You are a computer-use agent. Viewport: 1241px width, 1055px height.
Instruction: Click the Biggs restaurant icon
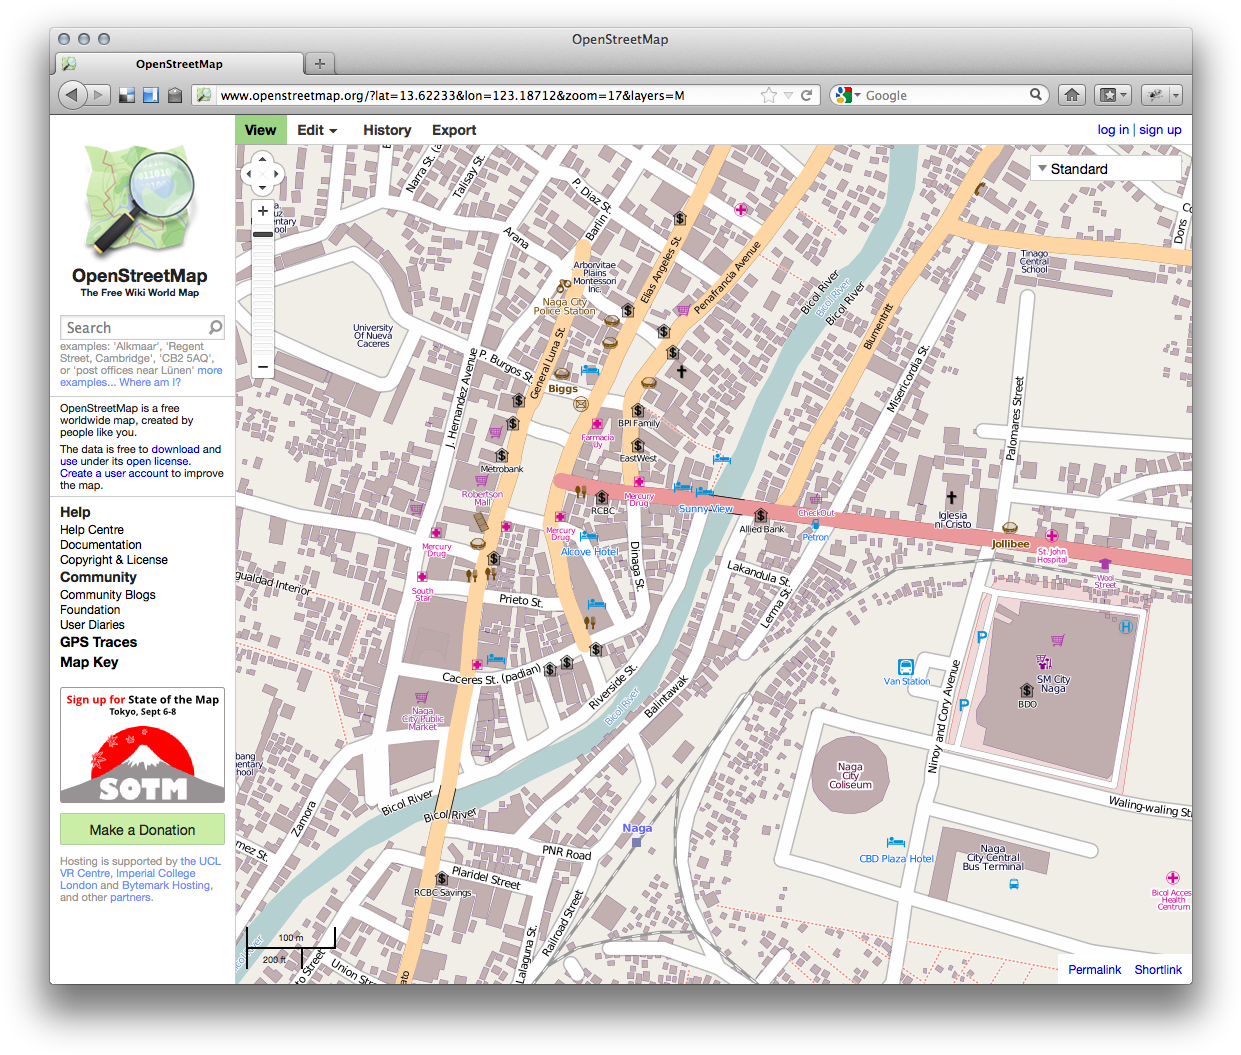562,375
